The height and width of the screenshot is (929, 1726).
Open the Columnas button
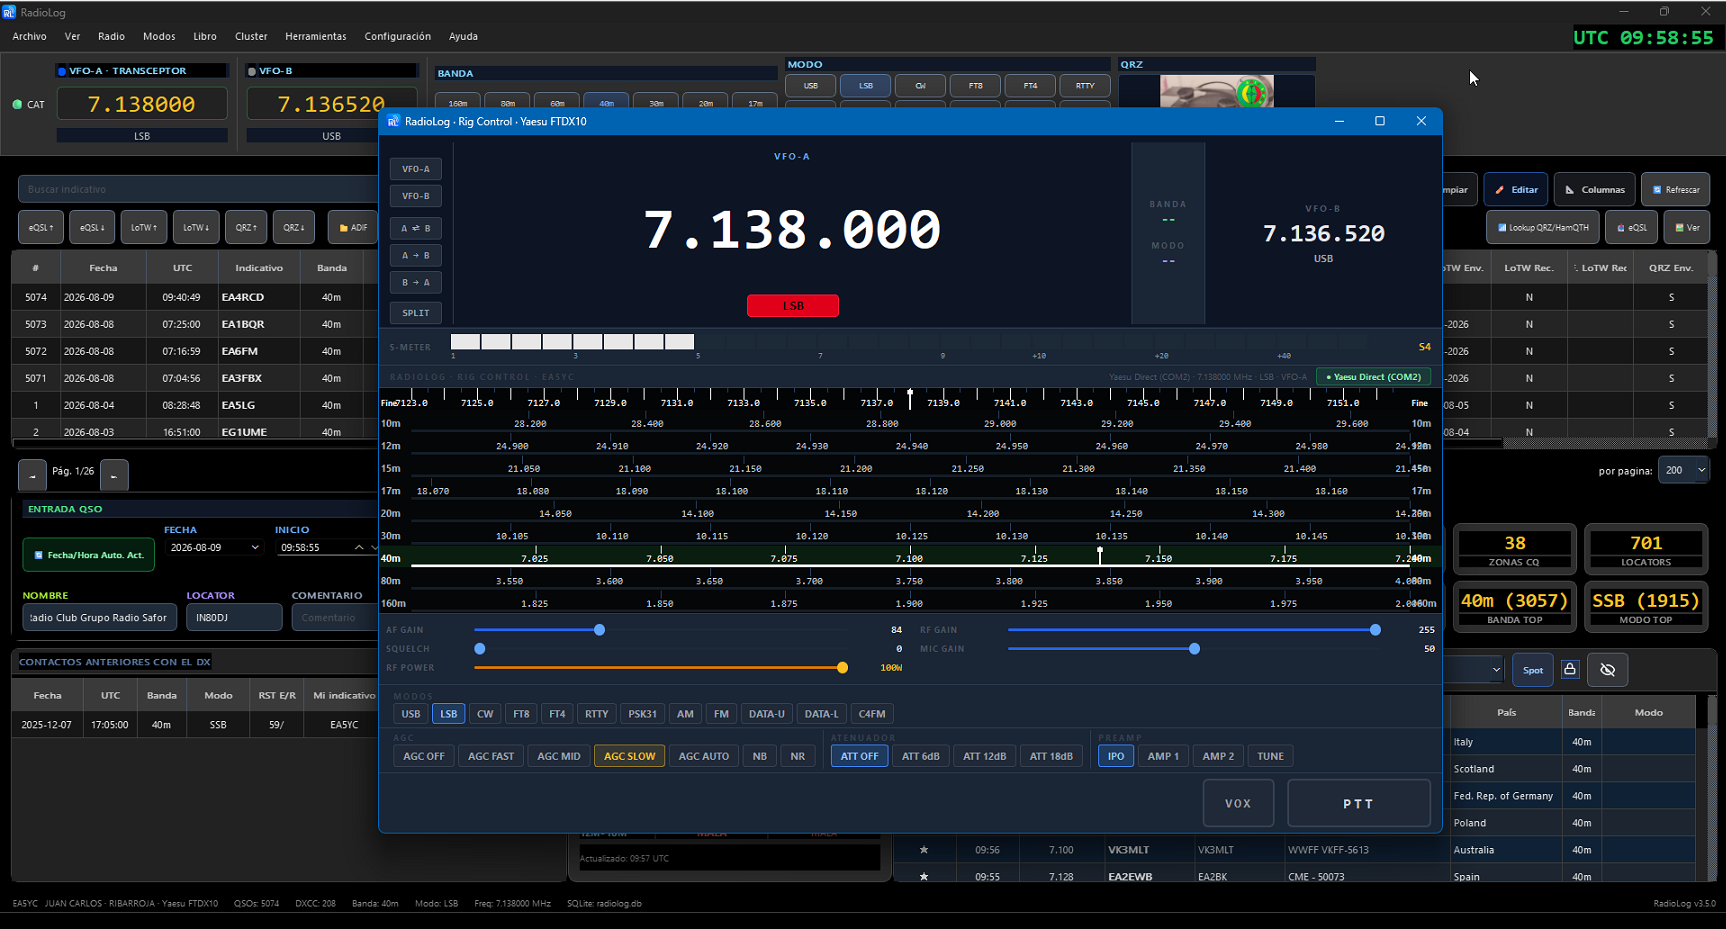tap(1594, 189)
